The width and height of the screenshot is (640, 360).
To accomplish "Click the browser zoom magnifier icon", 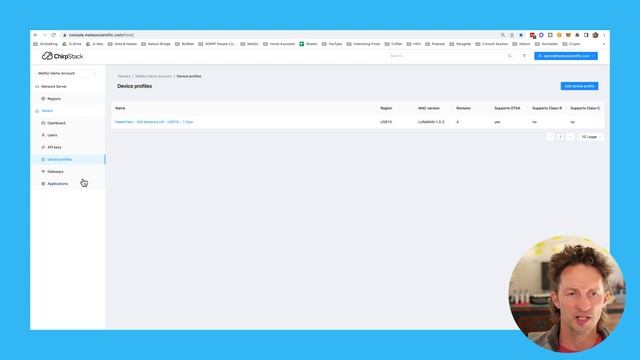I will 503,35.
